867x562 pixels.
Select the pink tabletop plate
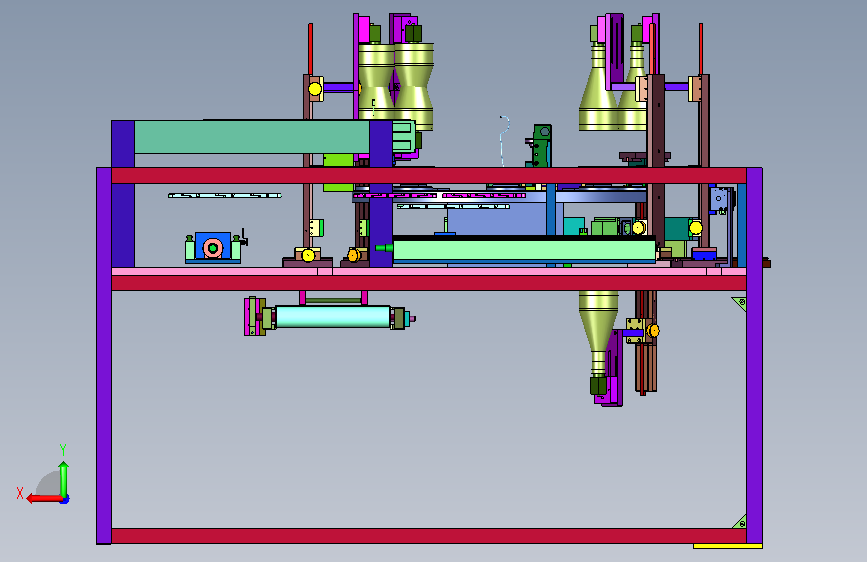(429, 272)
